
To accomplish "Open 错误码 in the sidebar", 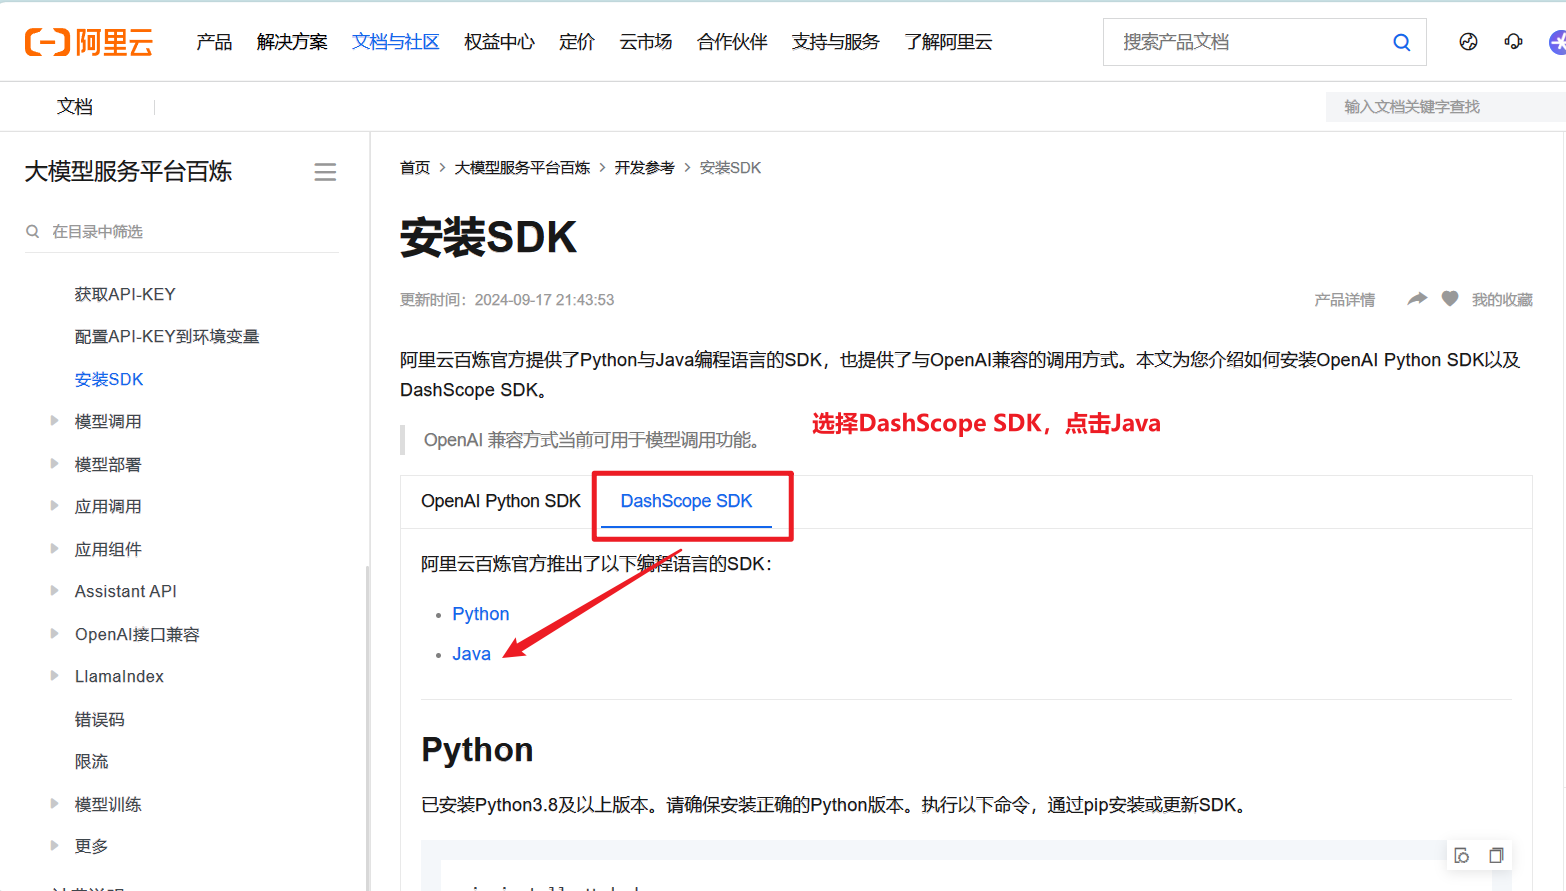I will tap(100, 719).
